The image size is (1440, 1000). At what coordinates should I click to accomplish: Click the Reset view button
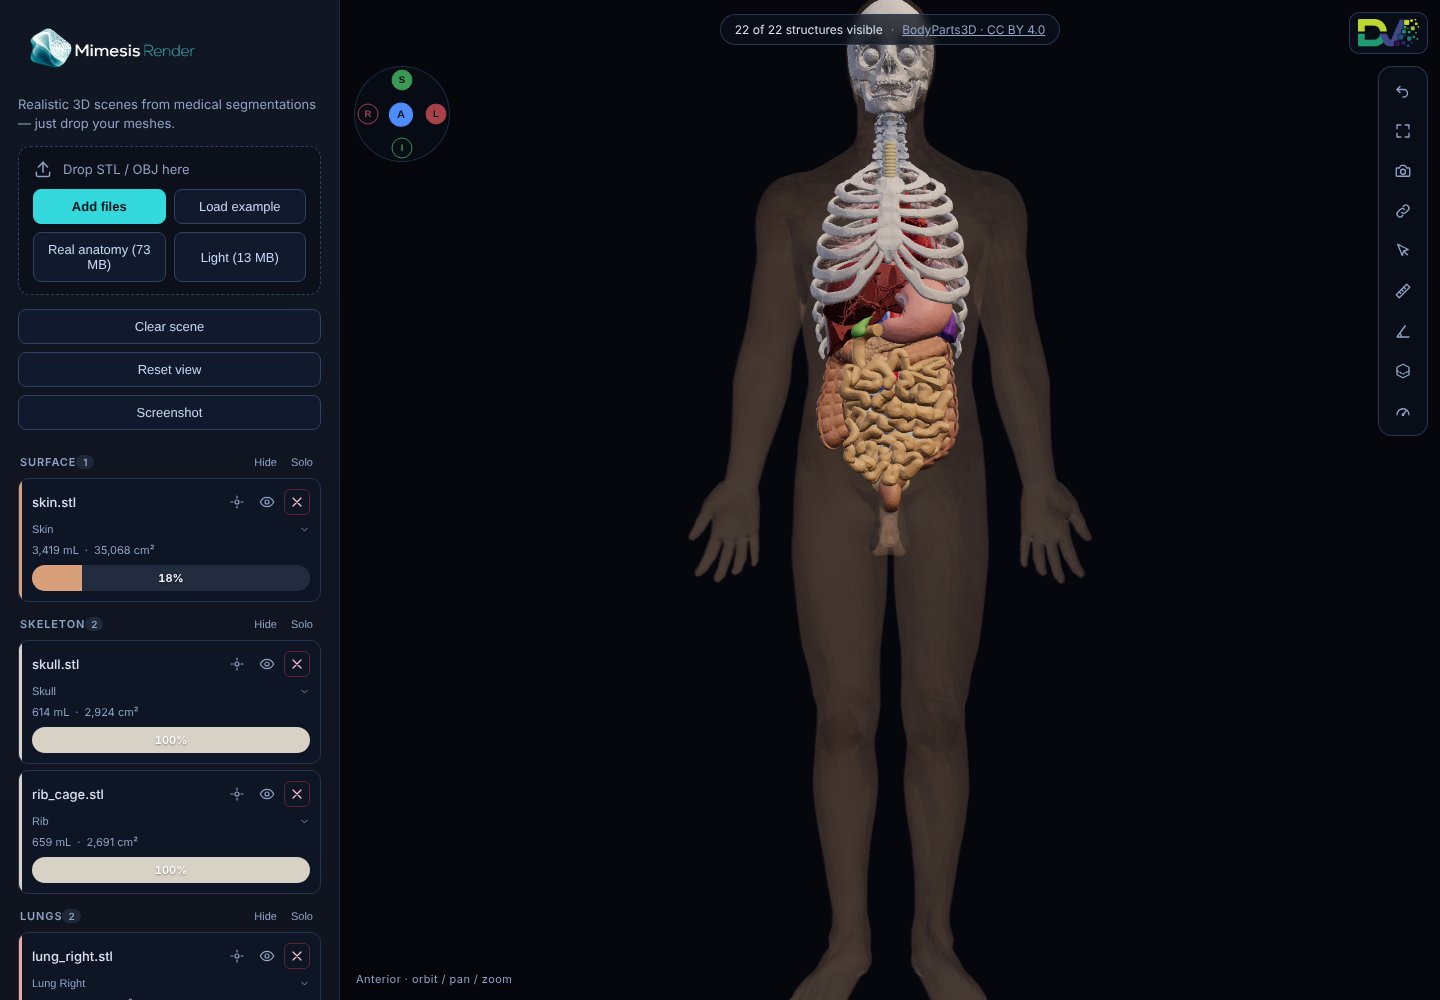coord(169,370)
